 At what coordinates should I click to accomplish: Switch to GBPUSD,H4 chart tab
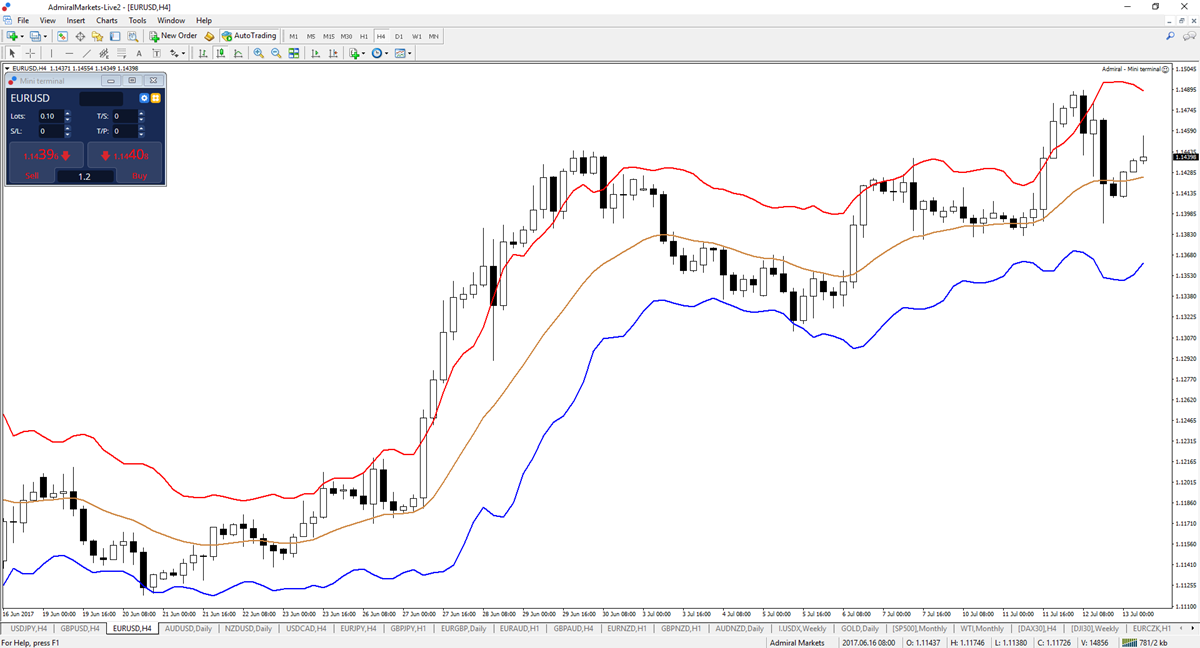80,628
